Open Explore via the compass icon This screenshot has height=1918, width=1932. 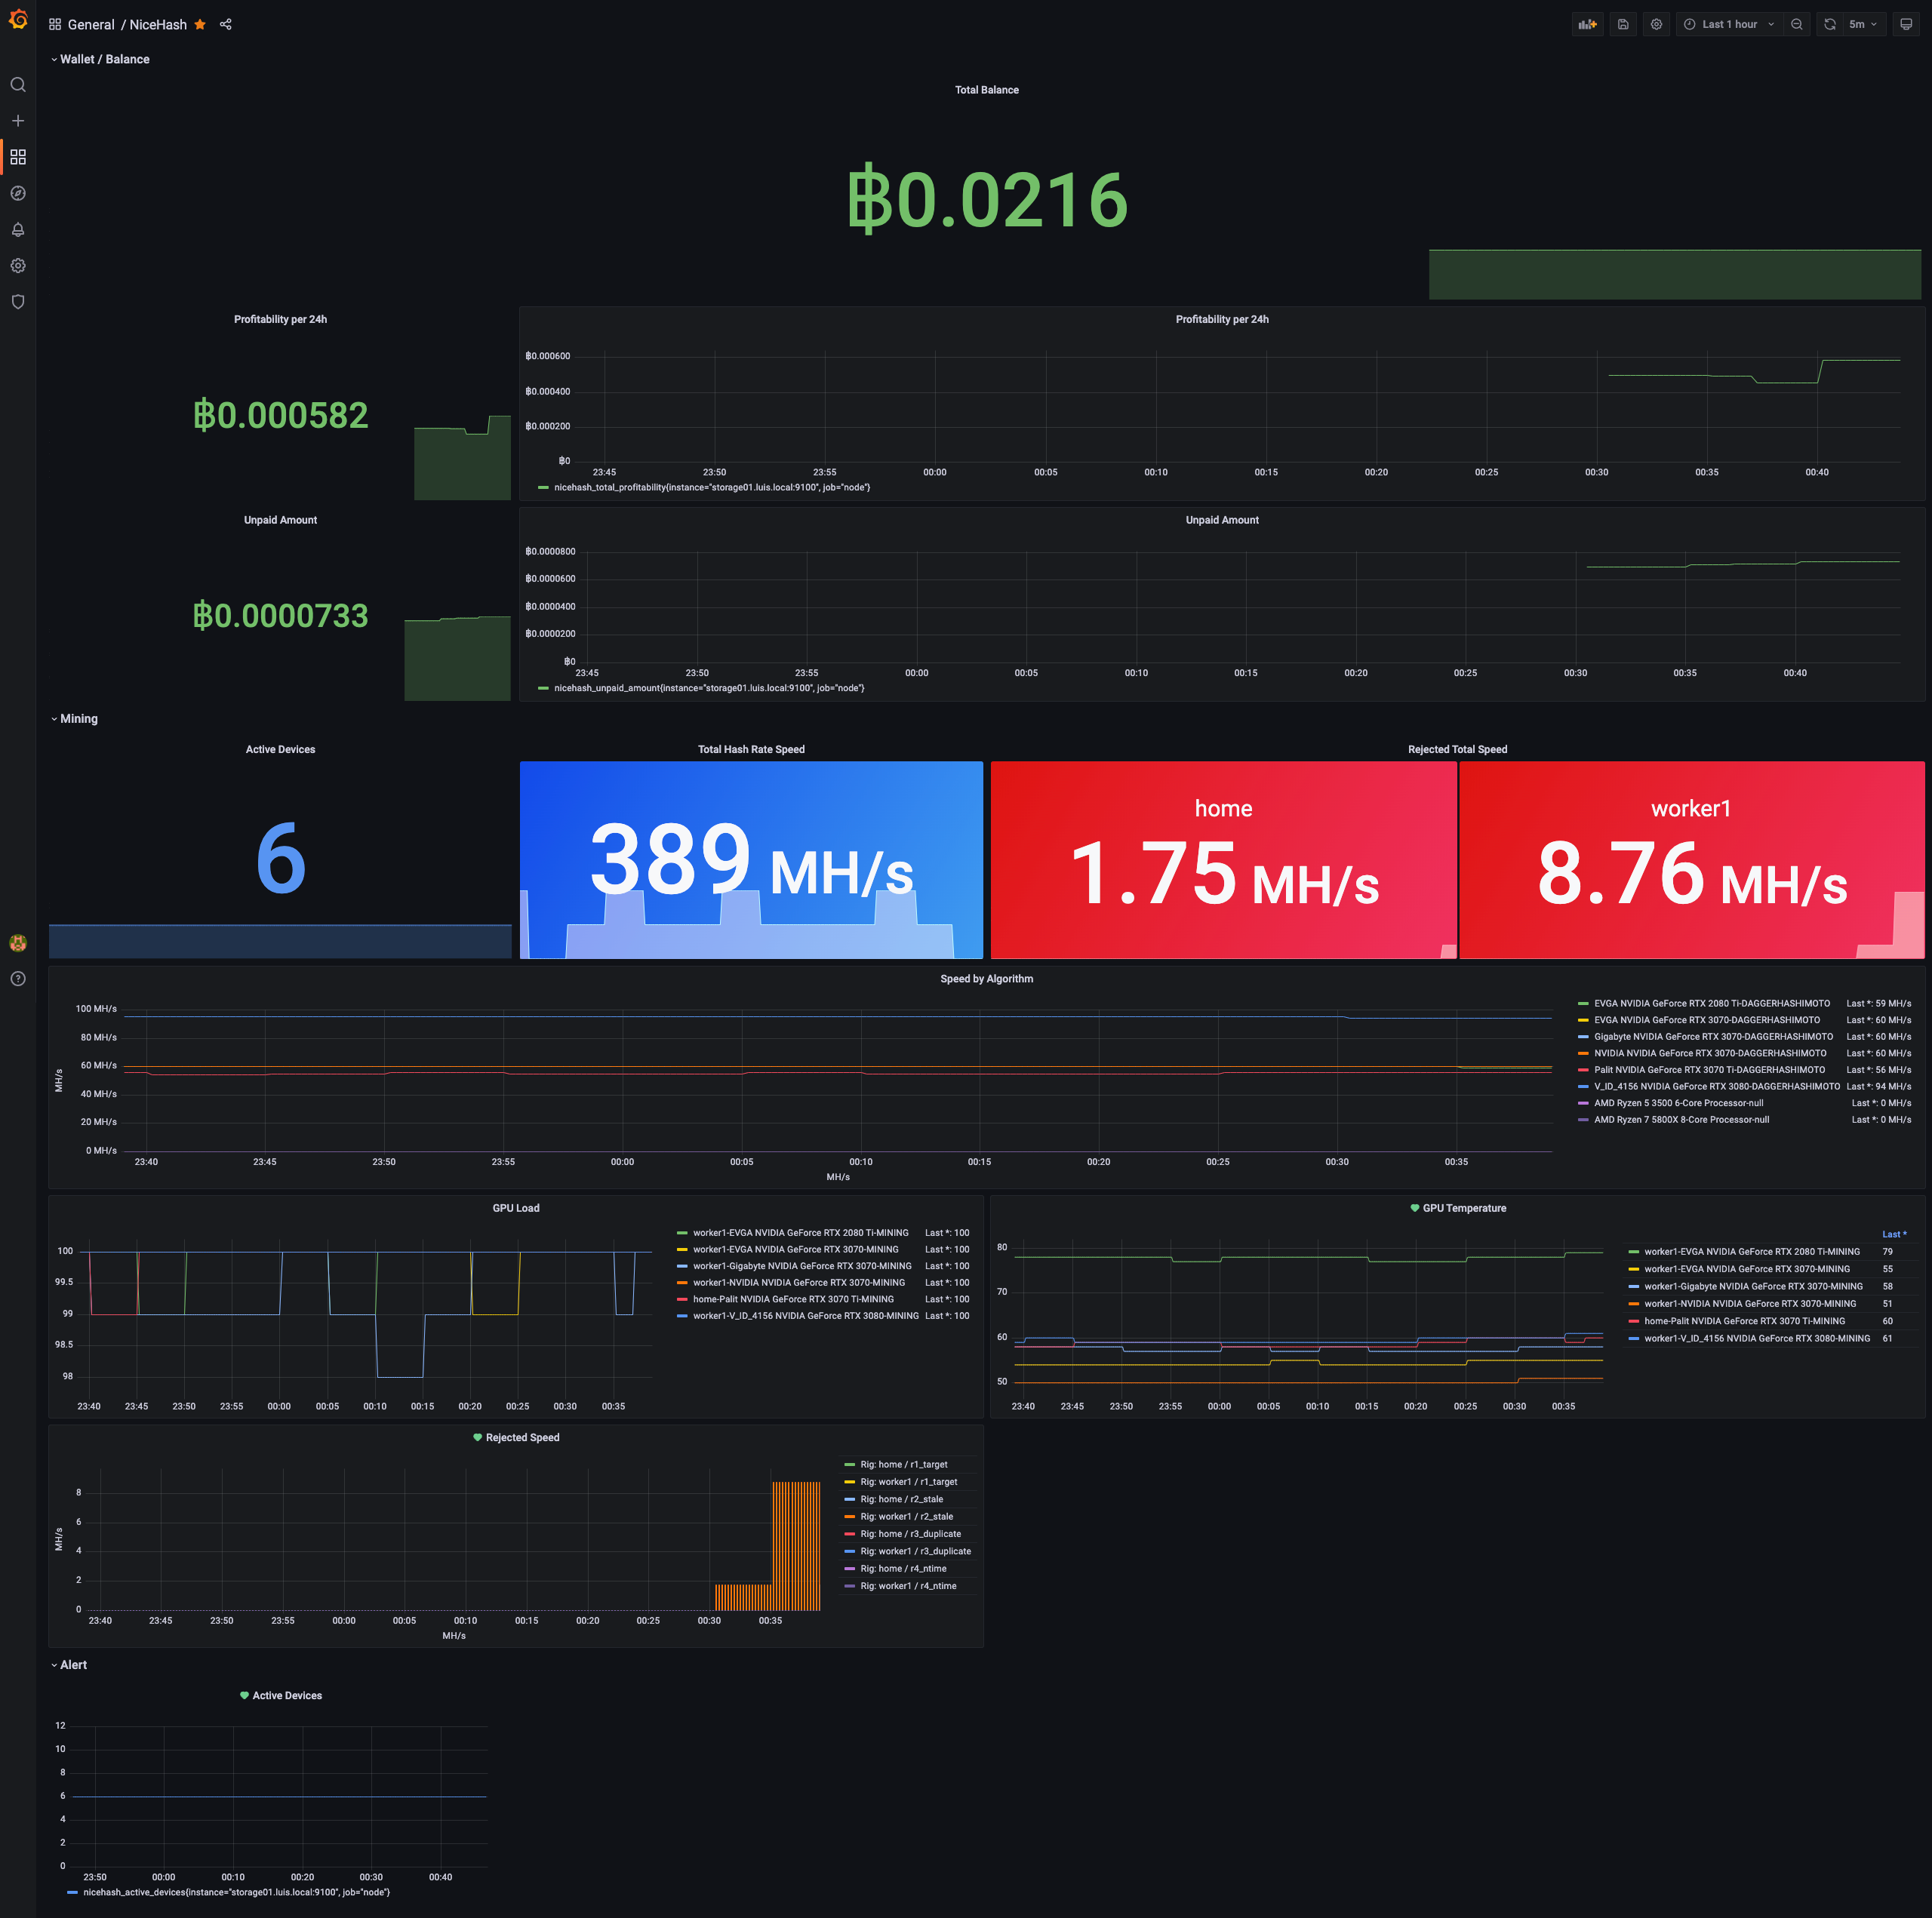click(x=17, y=193)
